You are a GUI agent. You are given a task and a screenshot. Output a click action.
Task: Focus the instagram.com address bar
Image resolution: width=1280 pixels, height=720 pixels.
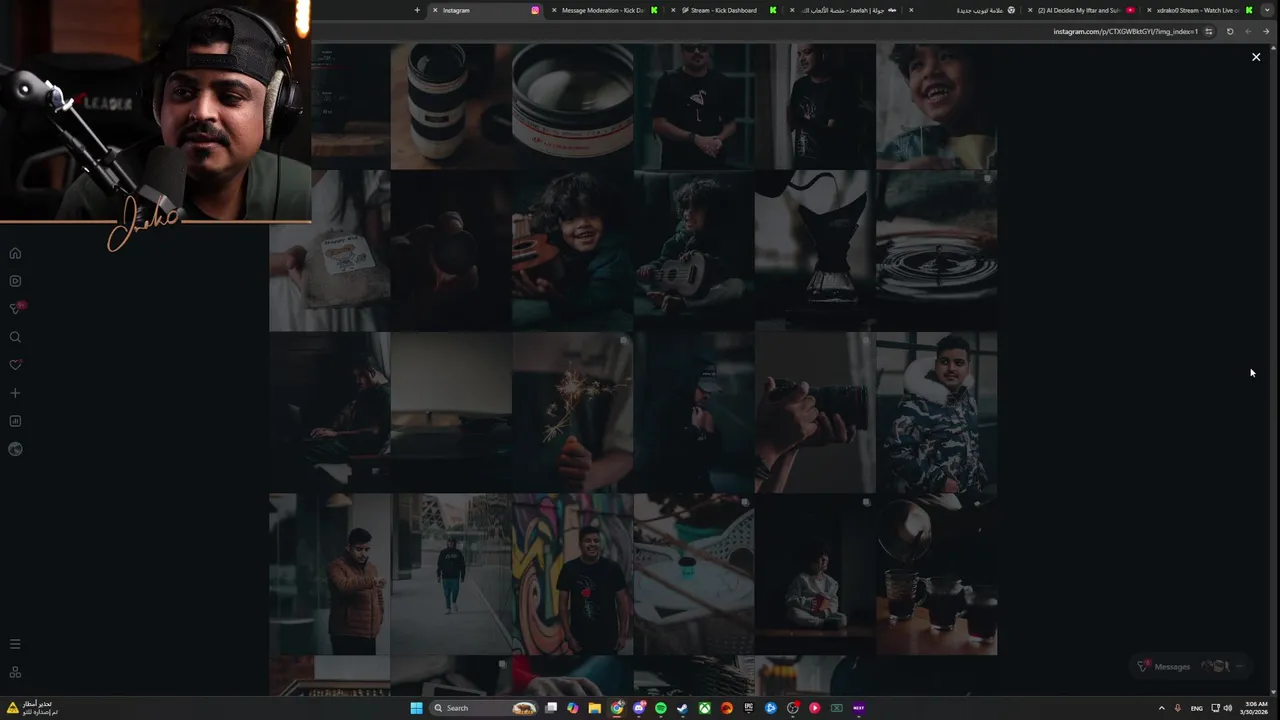1125,31
